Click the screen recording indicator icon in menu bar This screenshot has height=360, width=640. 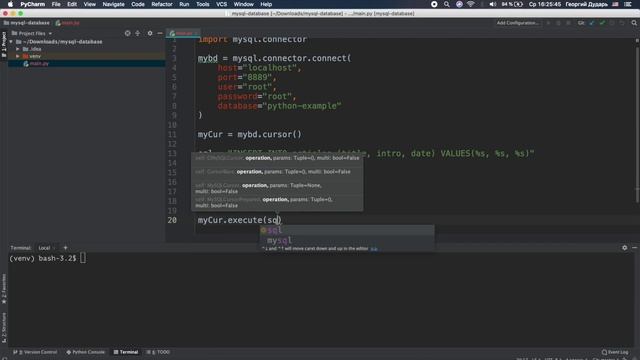(x=434, y=4)
